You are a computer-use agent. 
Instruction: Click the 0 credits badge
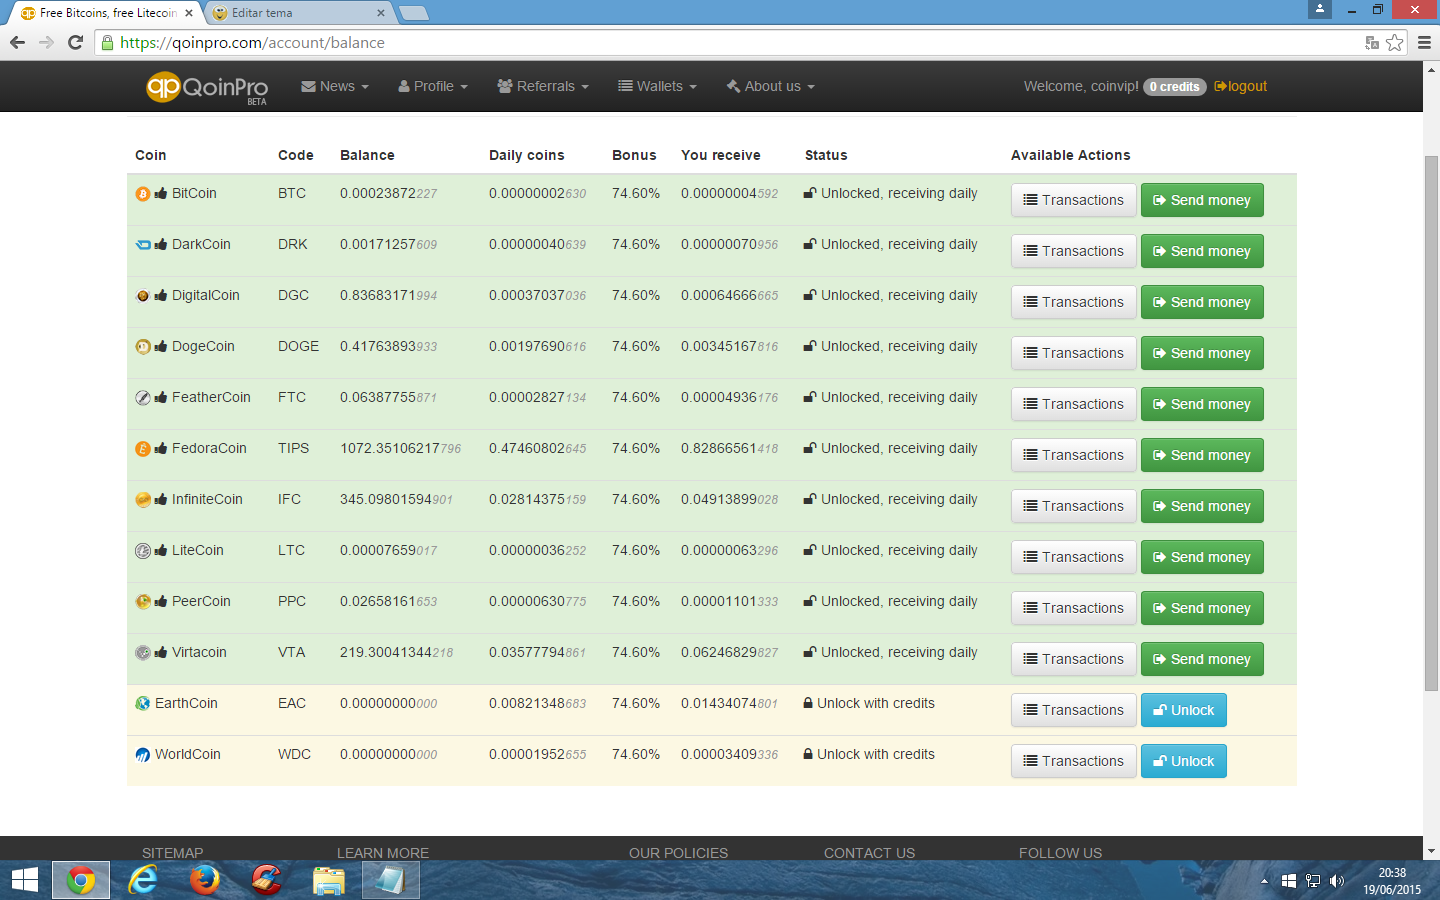[x=1175, y=87]
